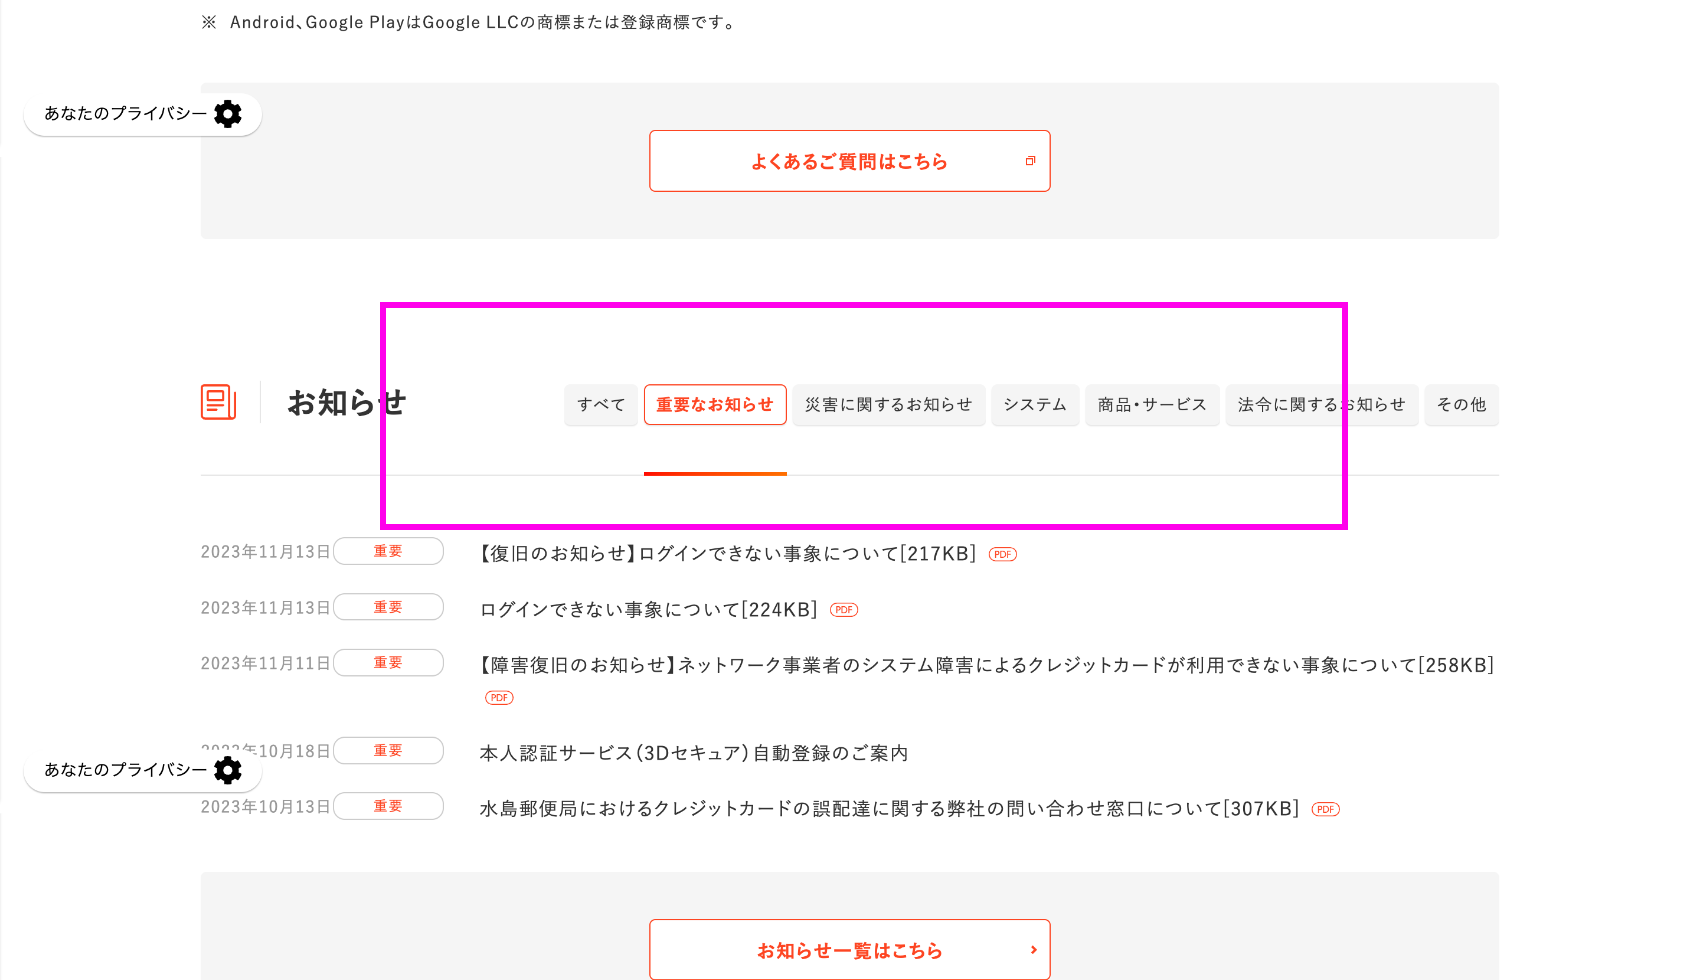Open お知らせ一覧はこちら button
The image size is (1700, 980).
(850, 950)
